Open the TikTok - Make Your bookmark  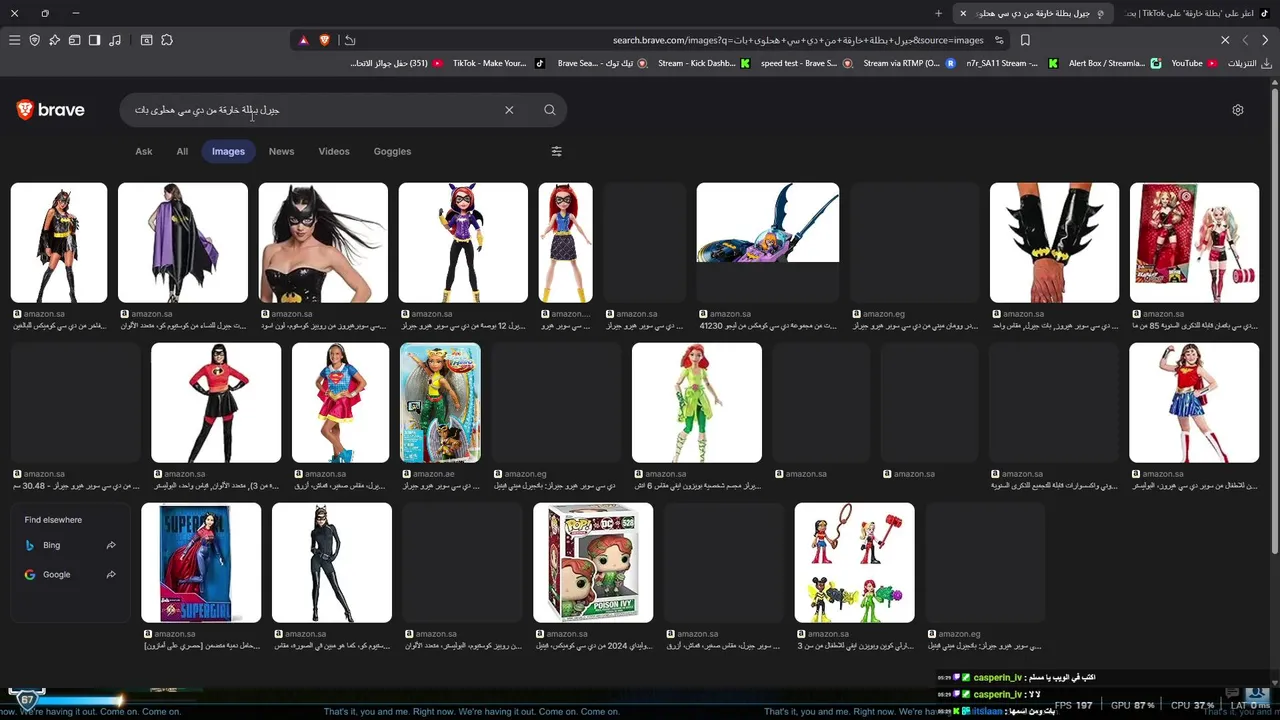coord(498,63)
